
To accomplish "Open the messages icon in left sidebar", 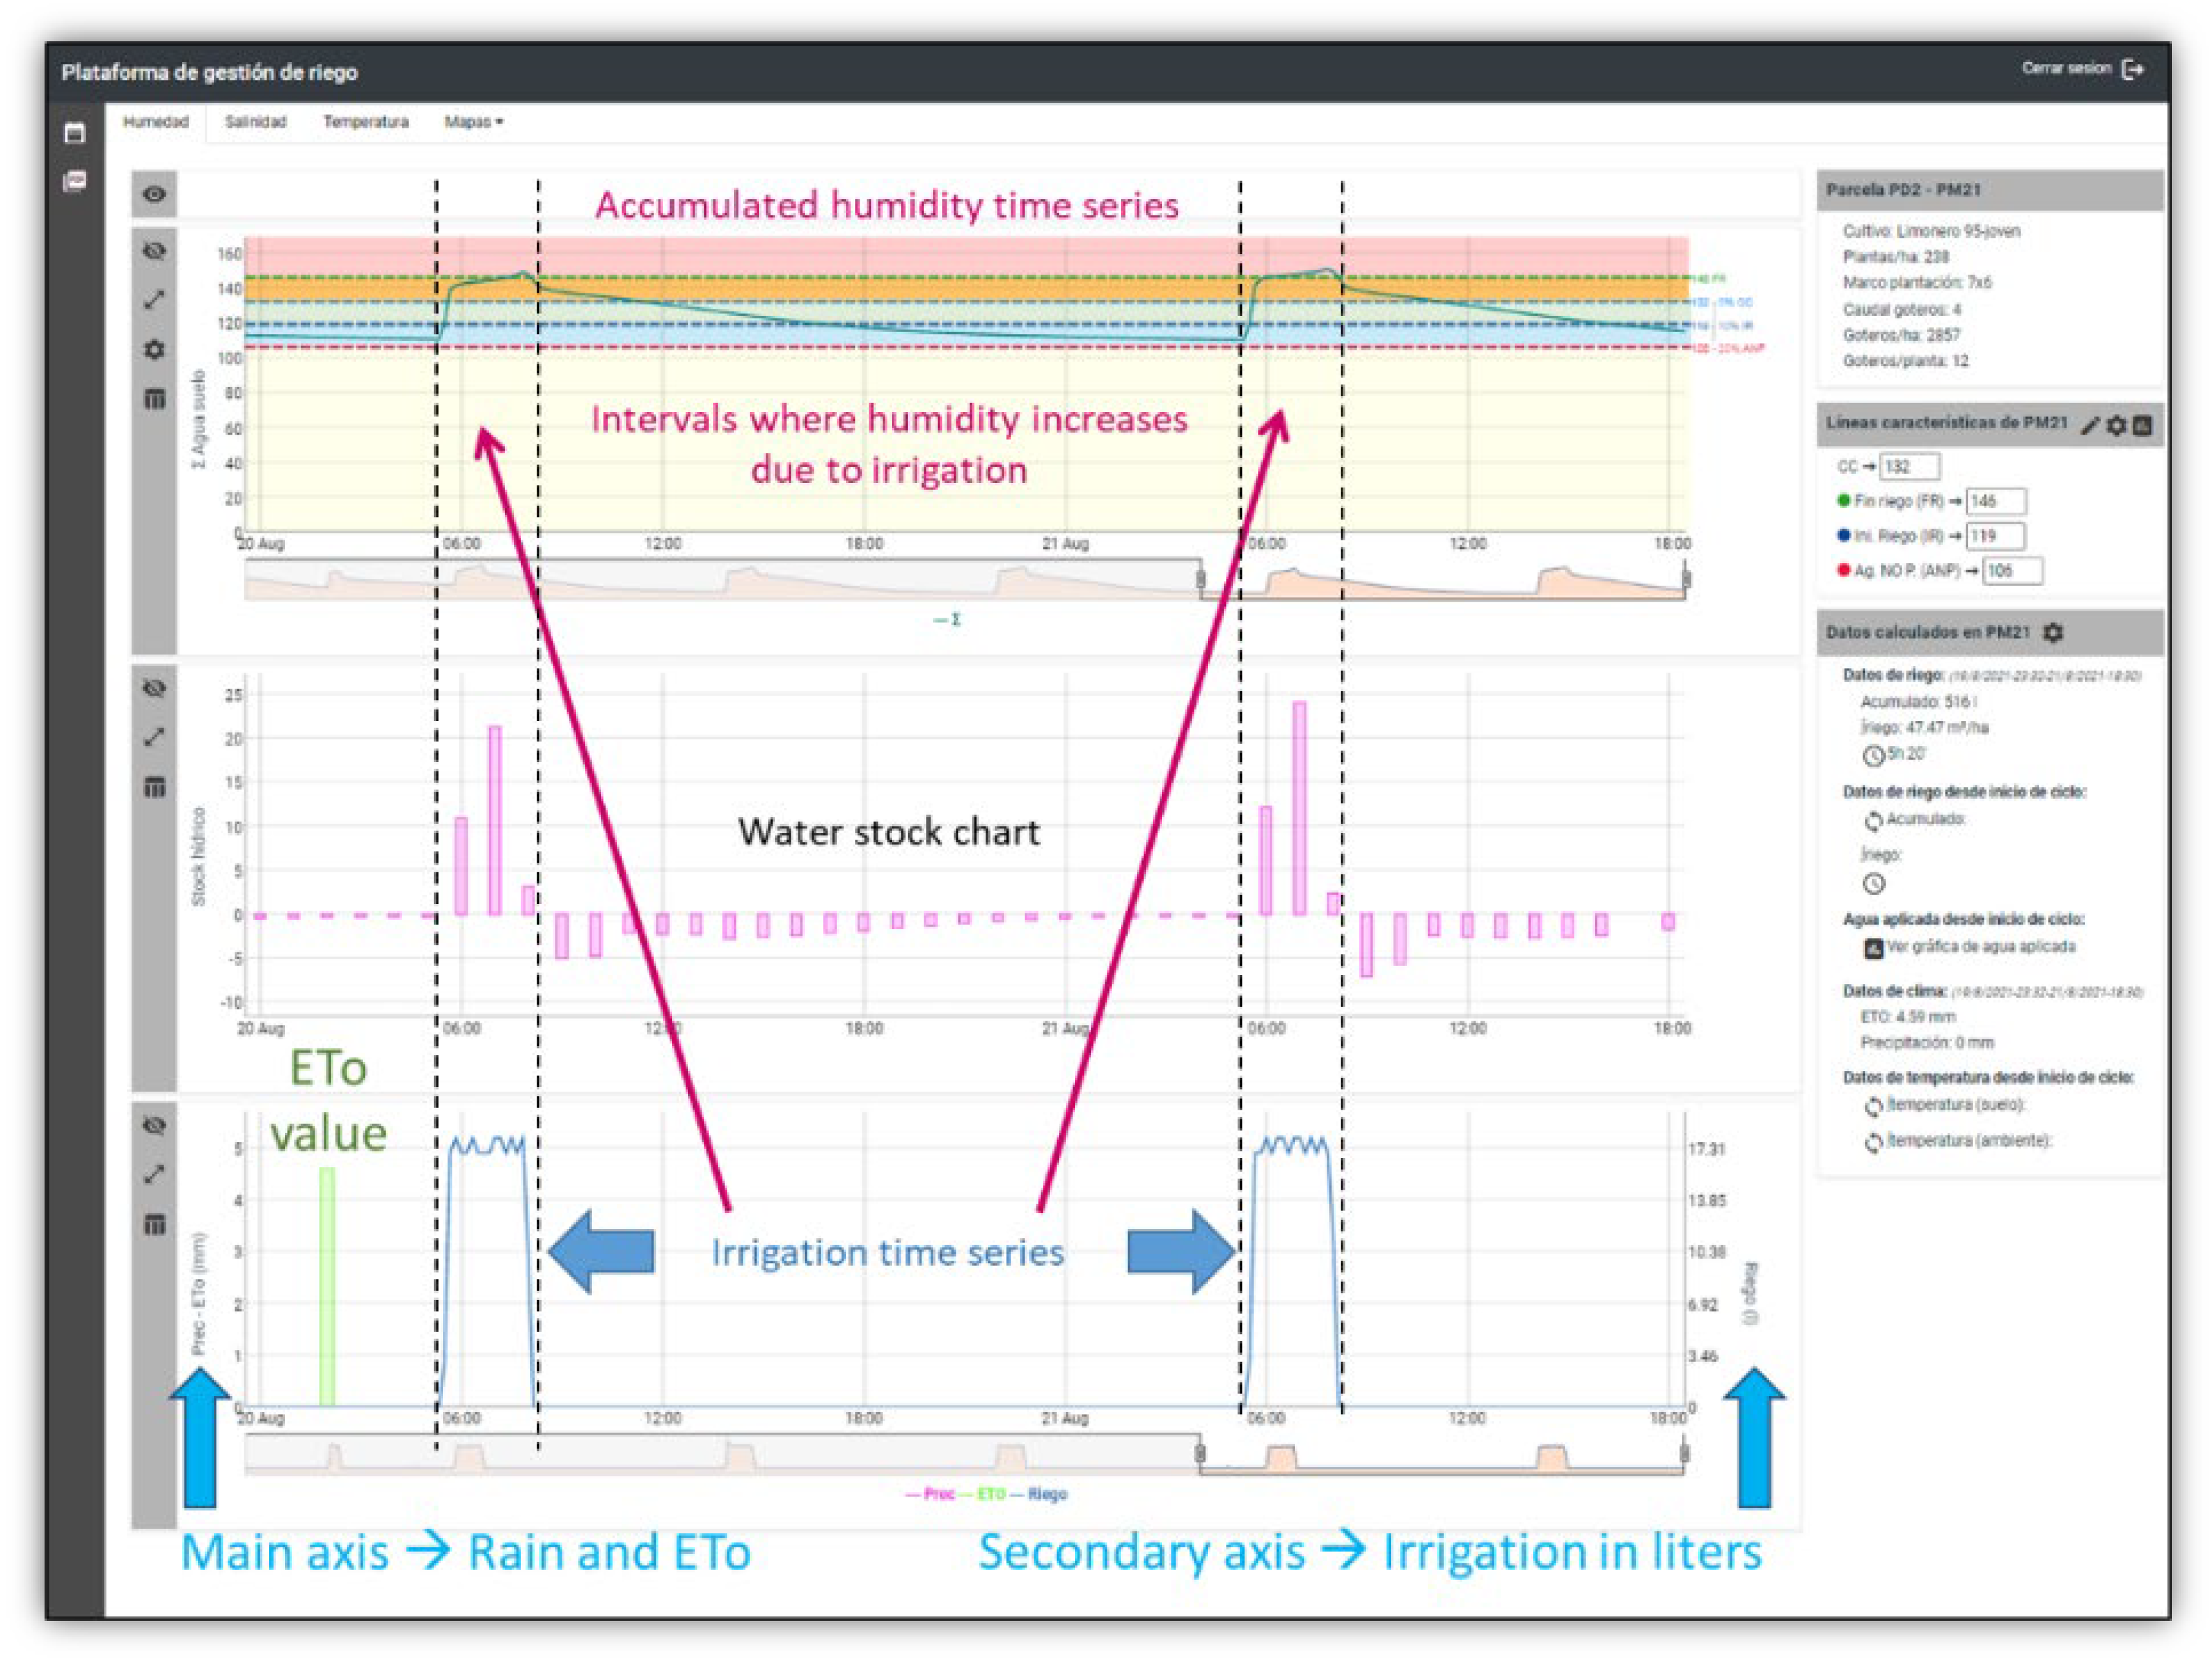I will (x=75, y=181).
